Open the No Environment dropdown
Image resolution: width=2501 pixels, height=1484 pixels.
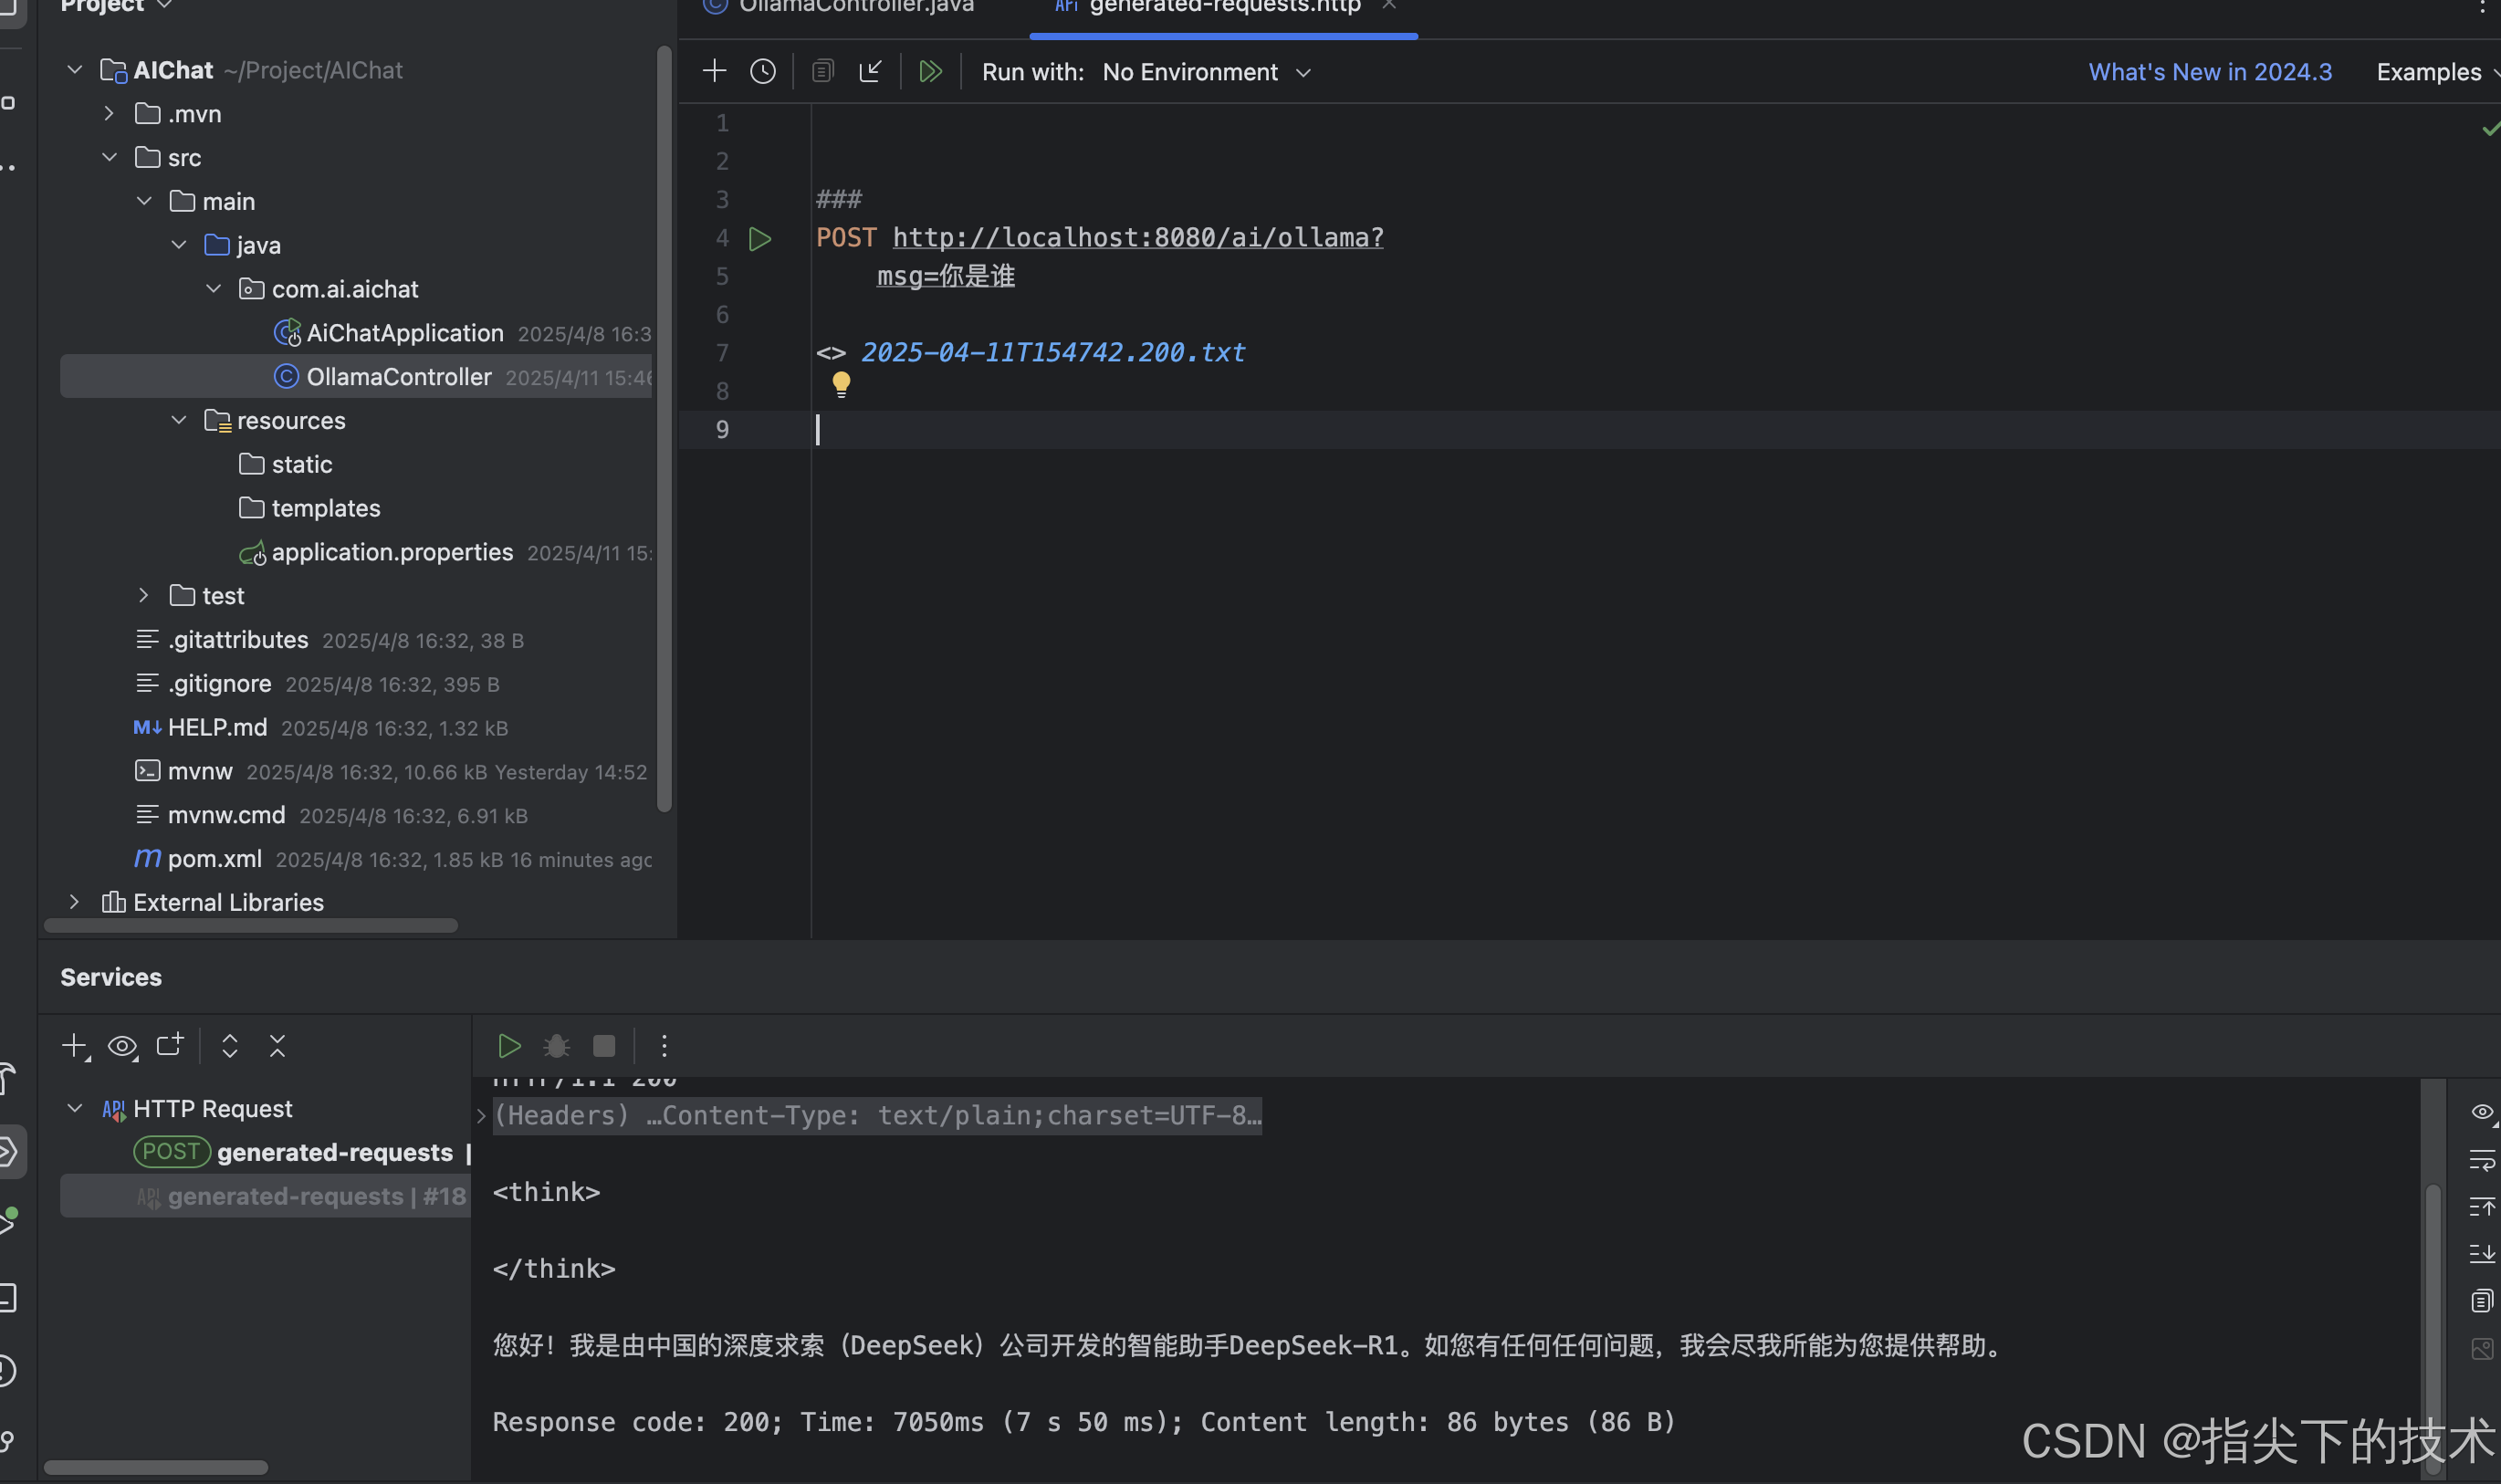pyautogui.click(x=1204, y=71)
